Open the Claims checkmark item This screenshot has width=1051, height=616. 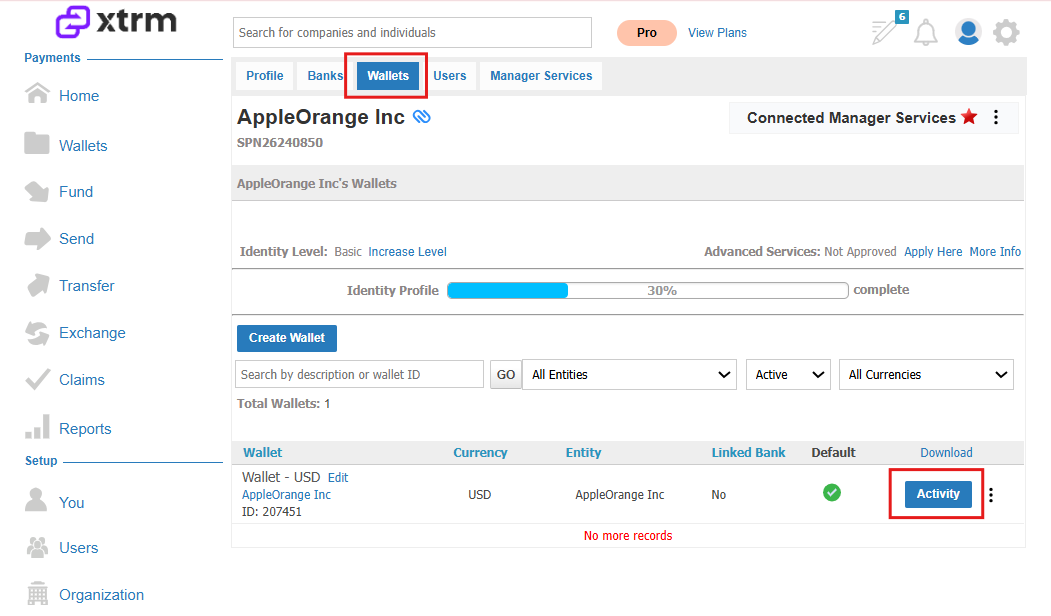[x=38, y=379]
